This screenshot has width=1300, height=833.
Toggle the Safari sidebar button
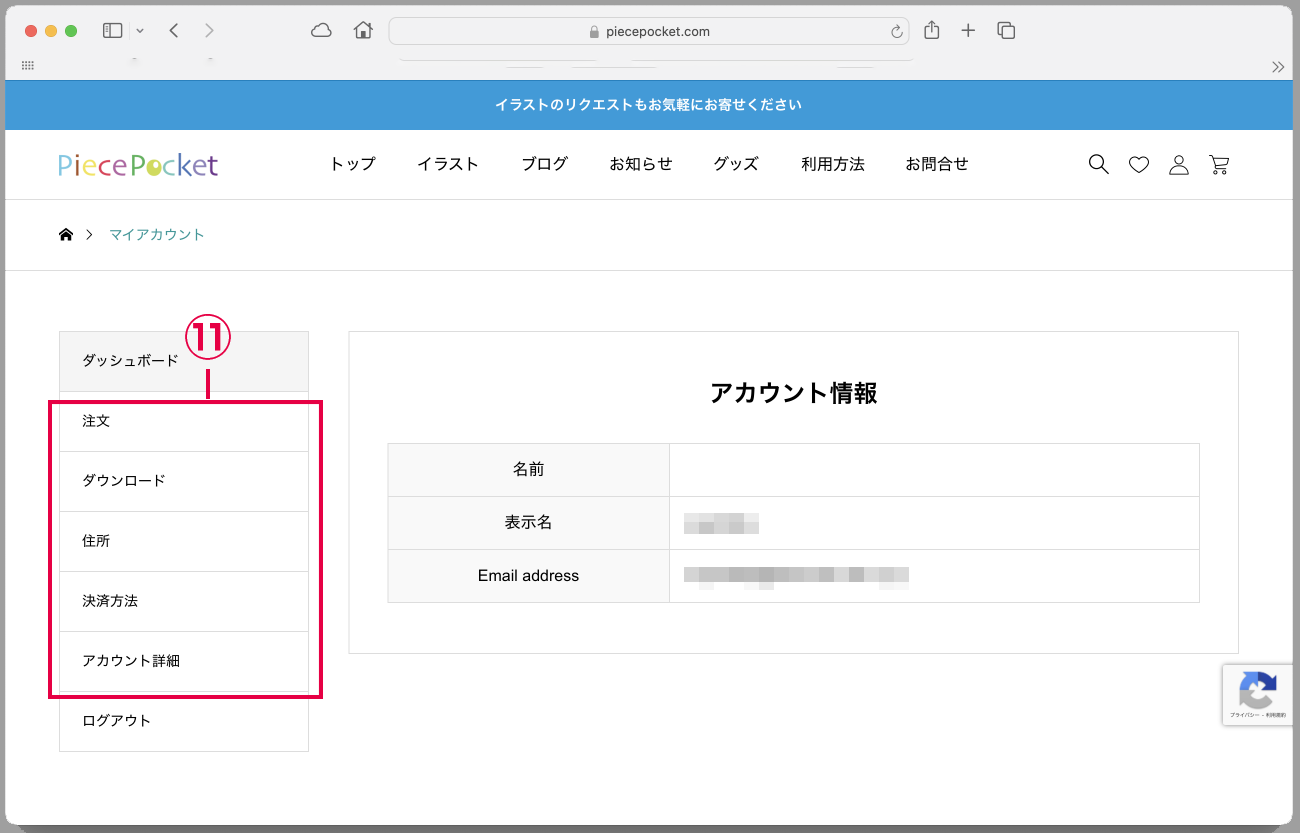coord(112,31)
